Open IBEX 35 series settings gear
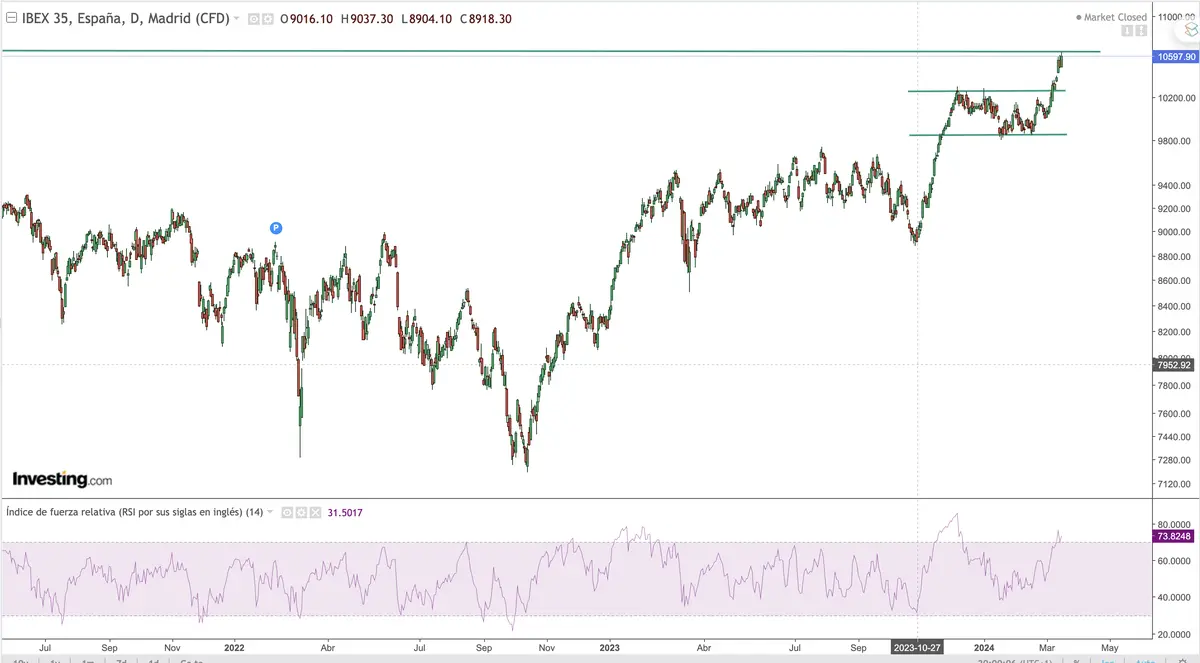This screenshot has height=663, width=1200. point(267,18)
